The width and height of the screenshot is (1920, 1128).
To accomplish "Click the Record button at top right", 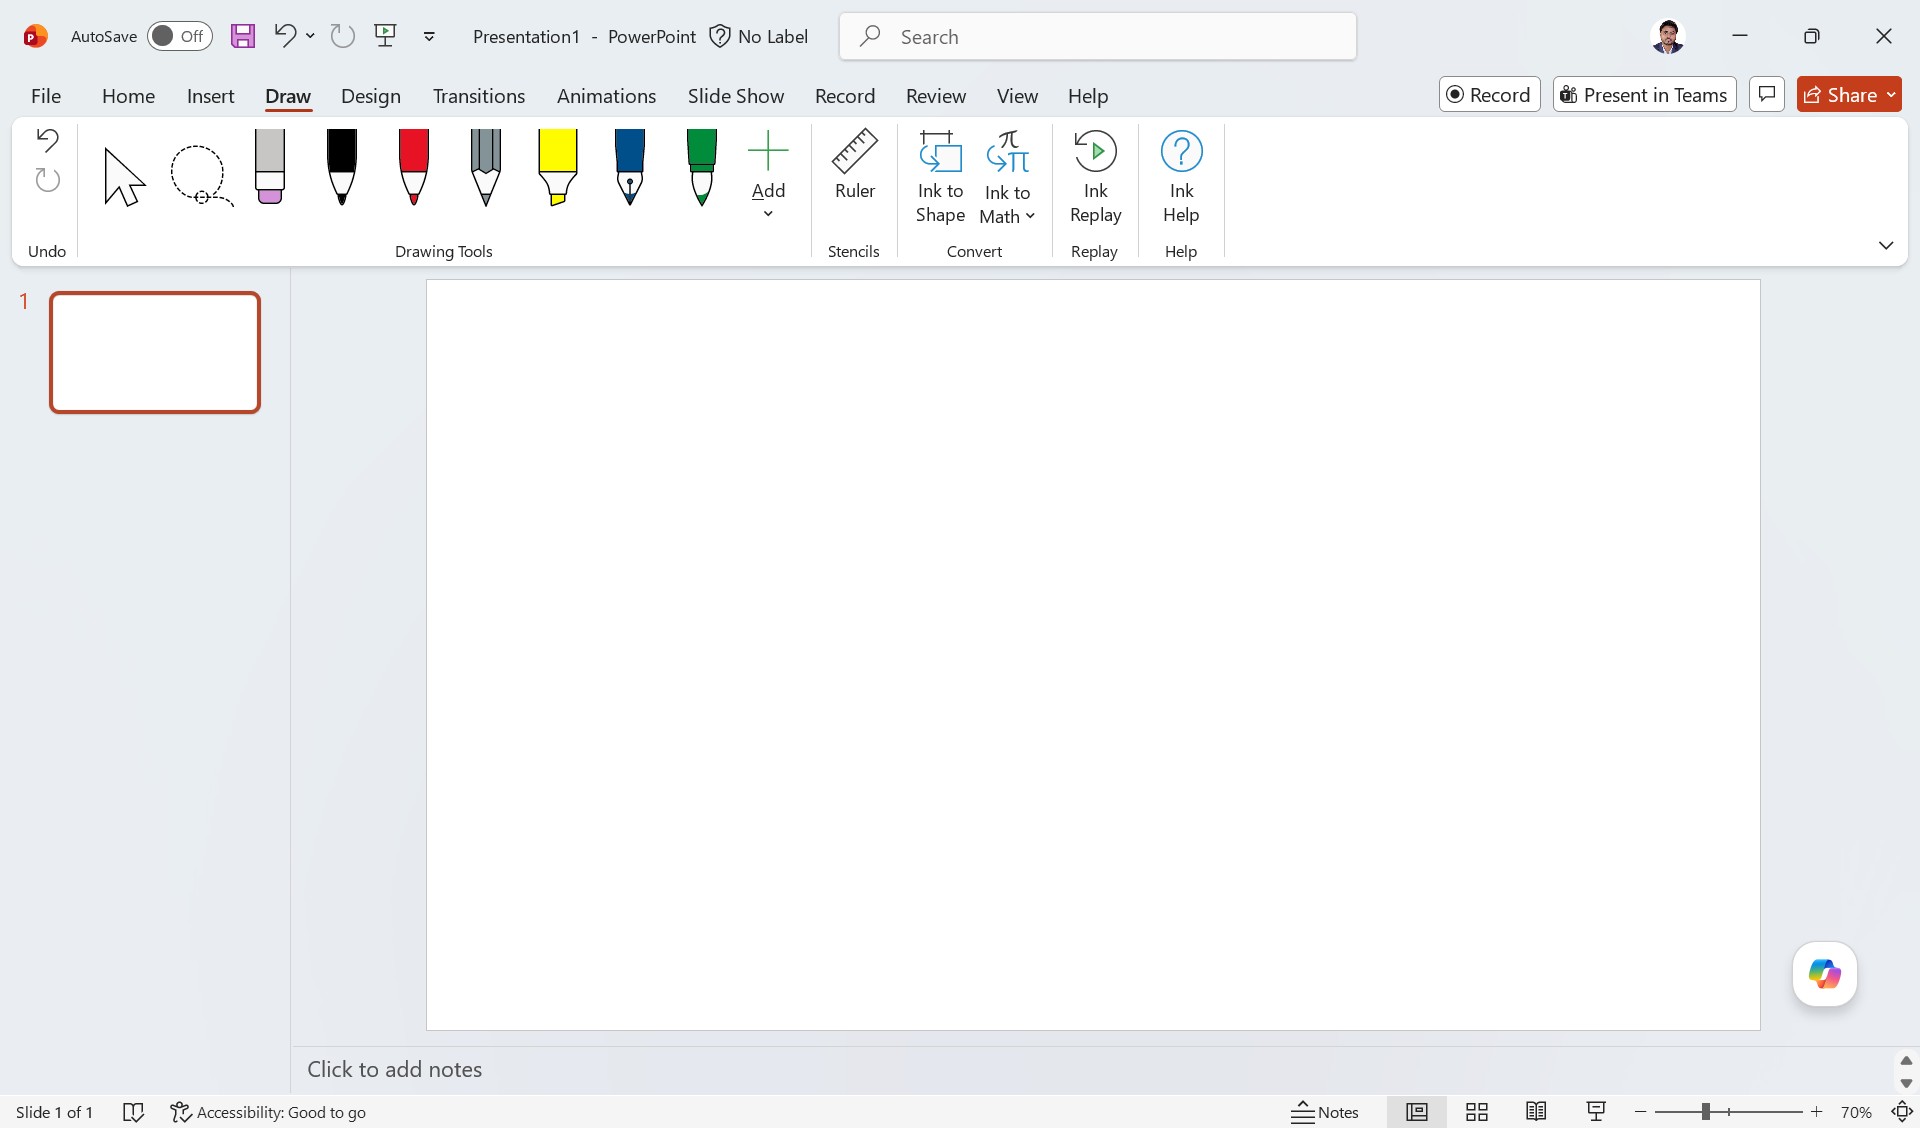I will pos(1489,94).
